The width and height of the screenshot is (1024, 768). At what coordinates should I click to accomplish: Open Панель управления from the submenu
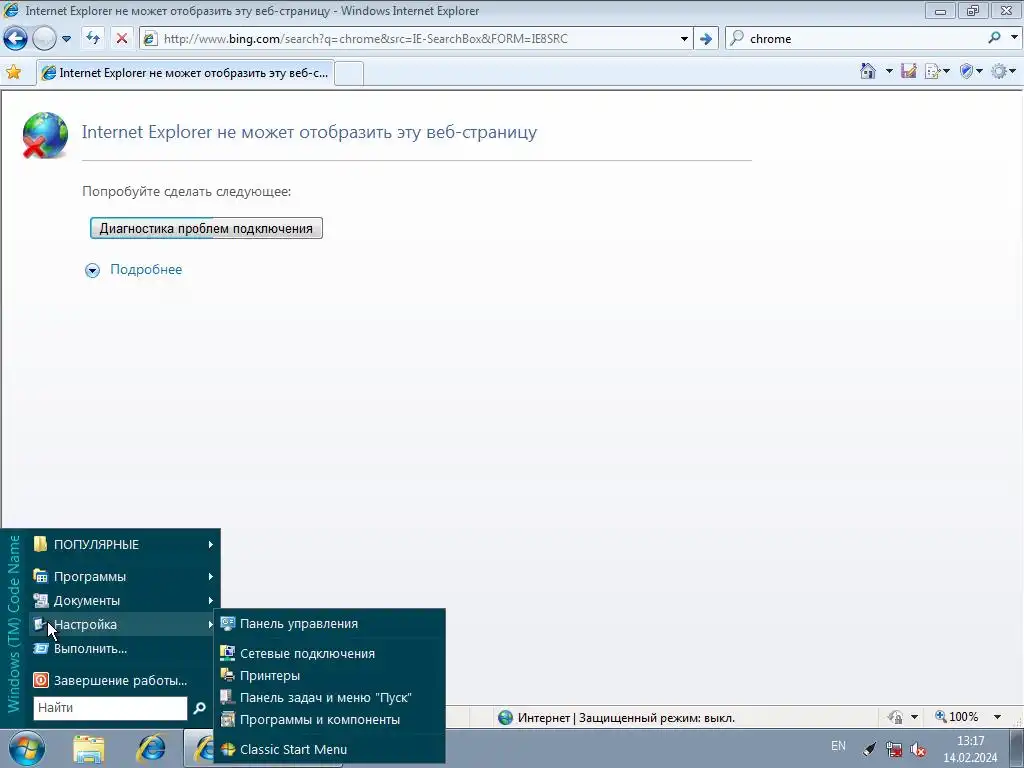(330, 624)
